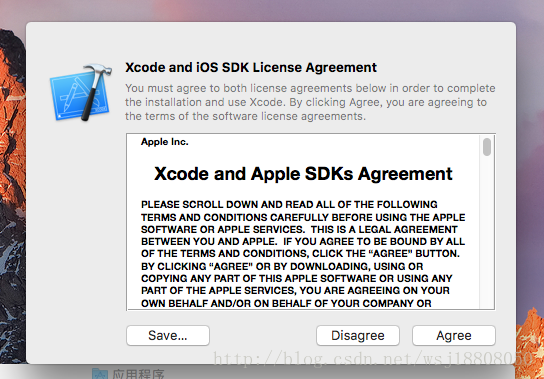Screen dimensions: 544x379
Task: Open the Save... license dialog
Action: point(168,336)
